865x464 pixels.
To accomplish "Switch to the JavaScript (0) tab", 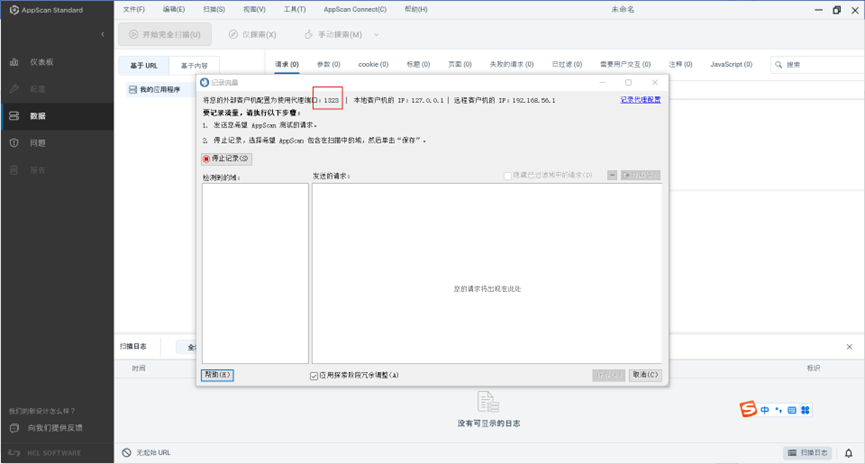I will 731,65.
